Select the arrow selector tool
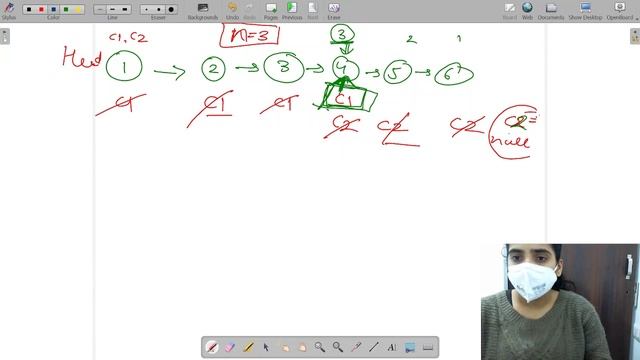640x360 pixels. pyautogui.click(x=266, y=347)
